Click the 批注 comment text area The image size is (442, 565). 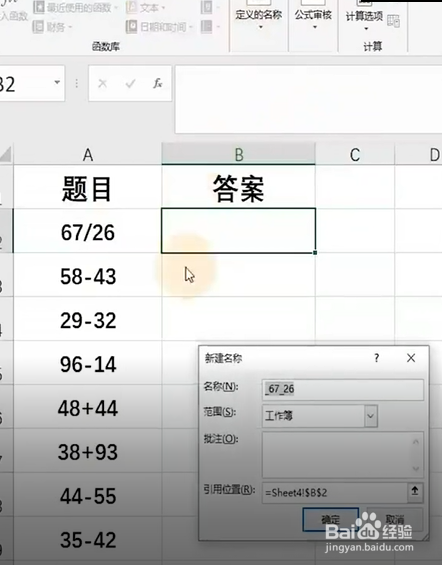[x=343, y=455]
